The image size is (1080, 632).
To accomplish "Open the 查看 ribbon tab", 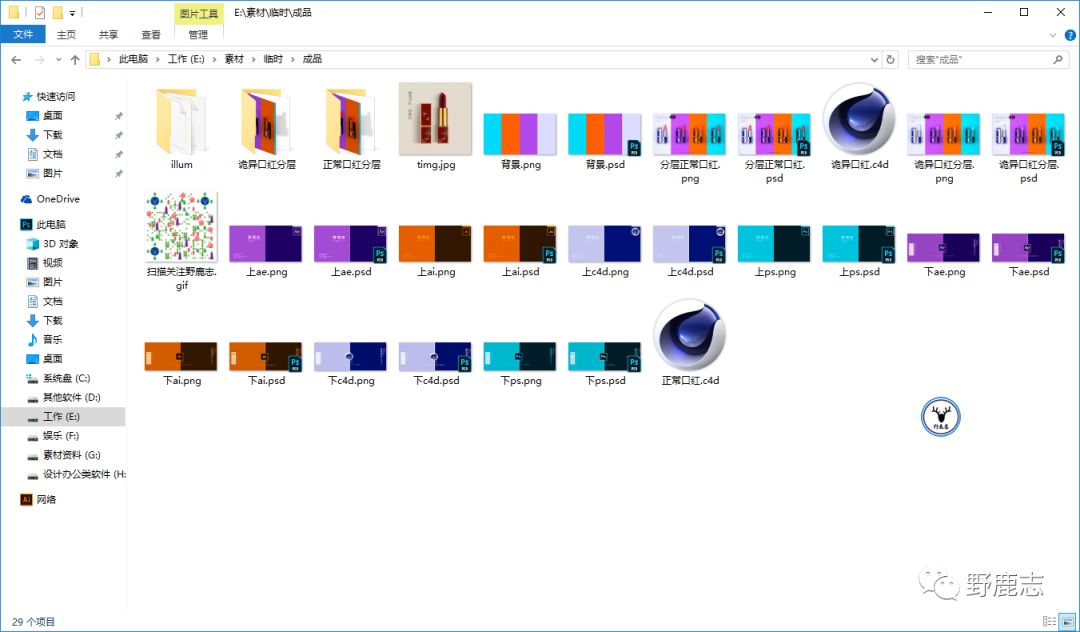I will coord(150,35).
